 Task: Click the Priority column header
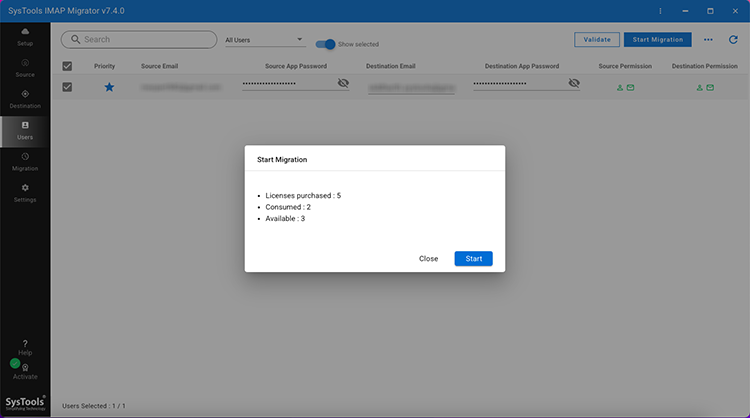(104, 66)
